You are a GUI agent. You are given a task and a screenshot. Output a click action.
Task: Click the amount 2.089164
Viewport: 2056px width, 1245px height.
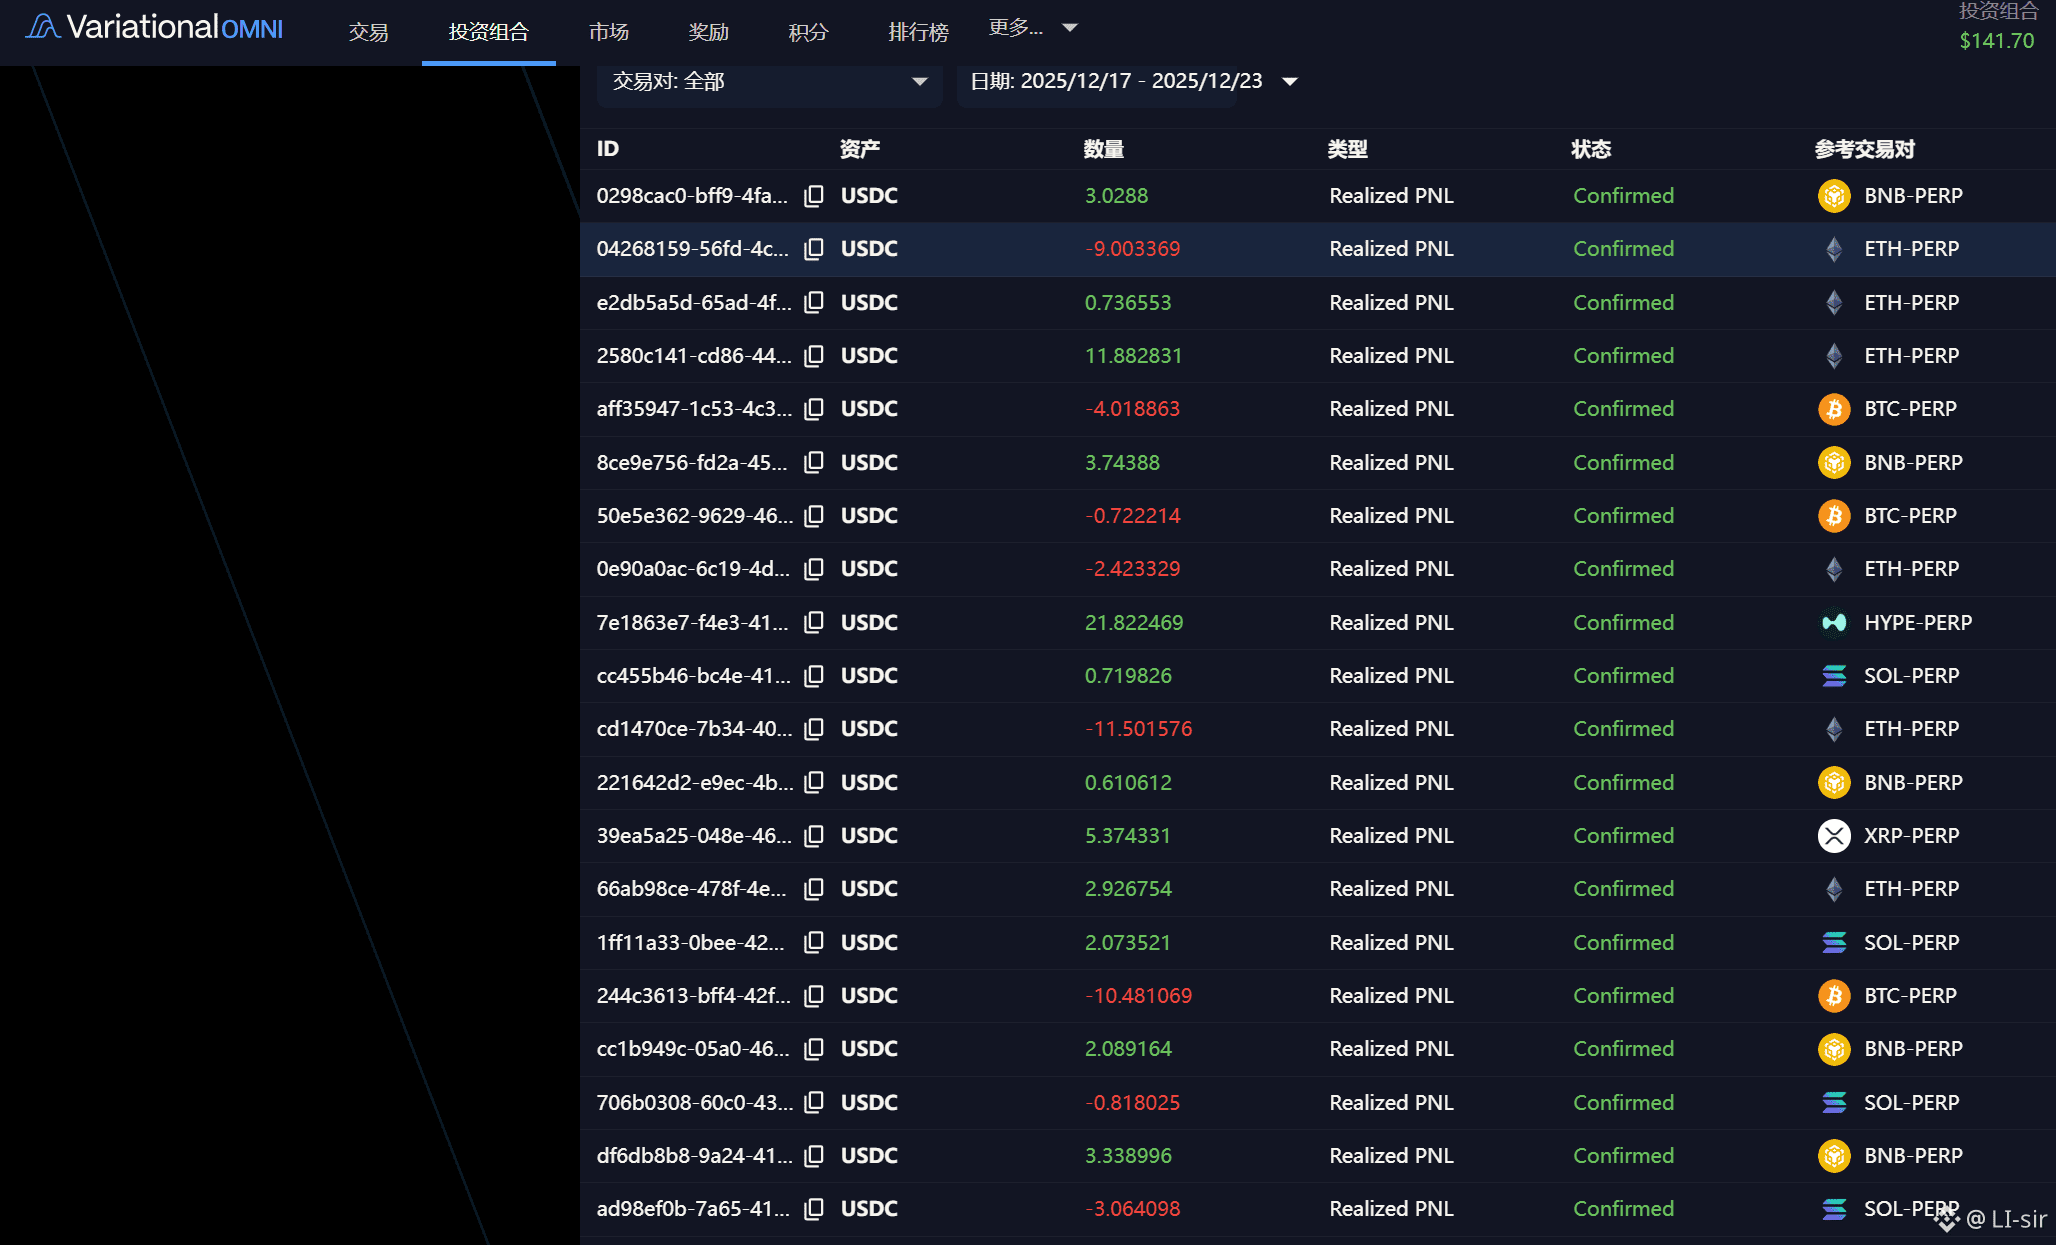(x=1128, y=1049)
